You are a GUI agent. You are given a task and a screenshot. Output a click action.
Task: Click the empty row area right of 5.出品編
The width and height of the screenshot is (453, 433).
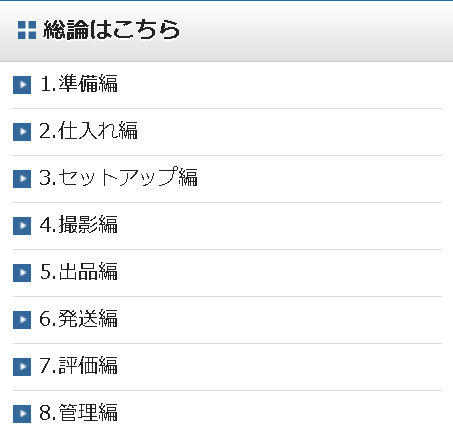280,273
